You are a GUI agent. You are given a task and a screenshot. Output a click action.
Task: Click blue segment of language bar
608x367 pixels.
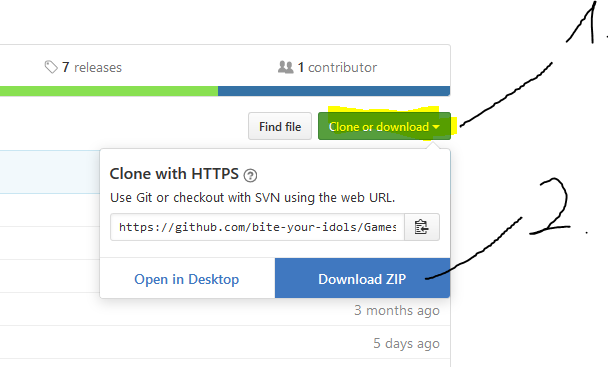coord(334,91)
